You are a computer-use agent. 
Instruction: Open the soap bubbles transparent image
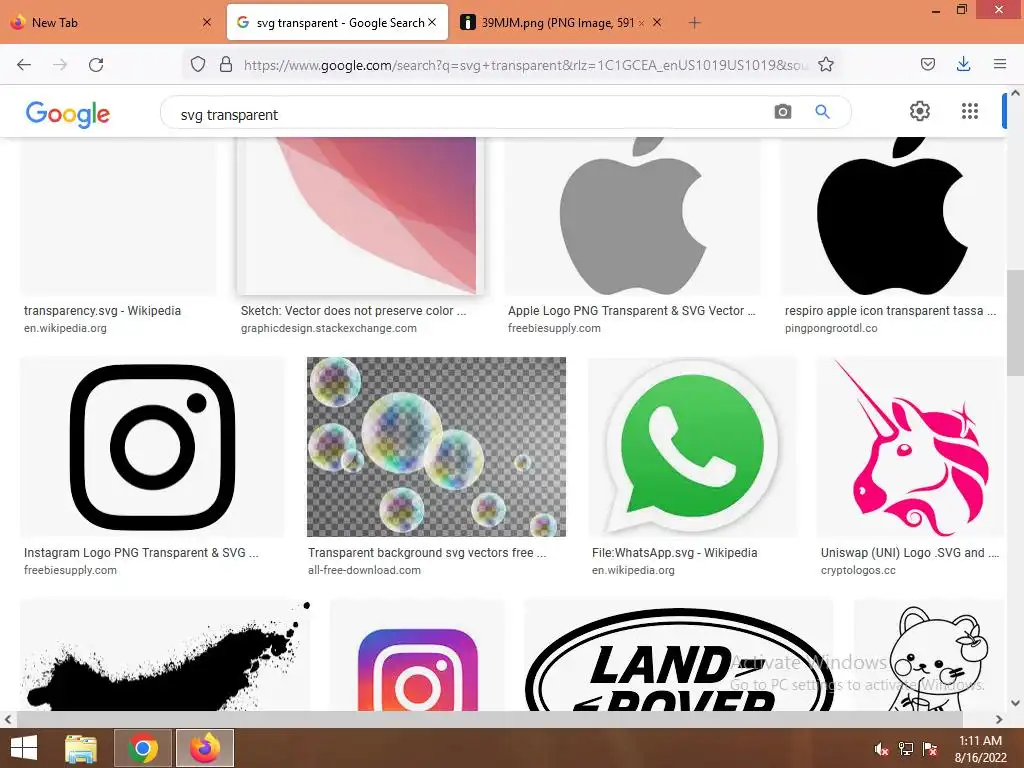coord(436,447)
